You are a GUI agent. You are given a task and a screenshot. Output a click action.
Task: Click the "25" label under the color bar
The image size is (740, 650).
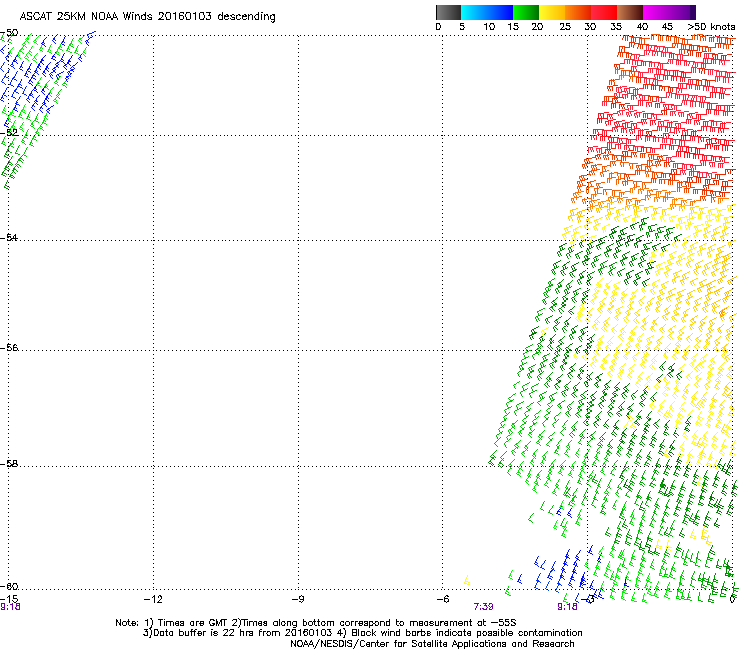pos(565,27)
